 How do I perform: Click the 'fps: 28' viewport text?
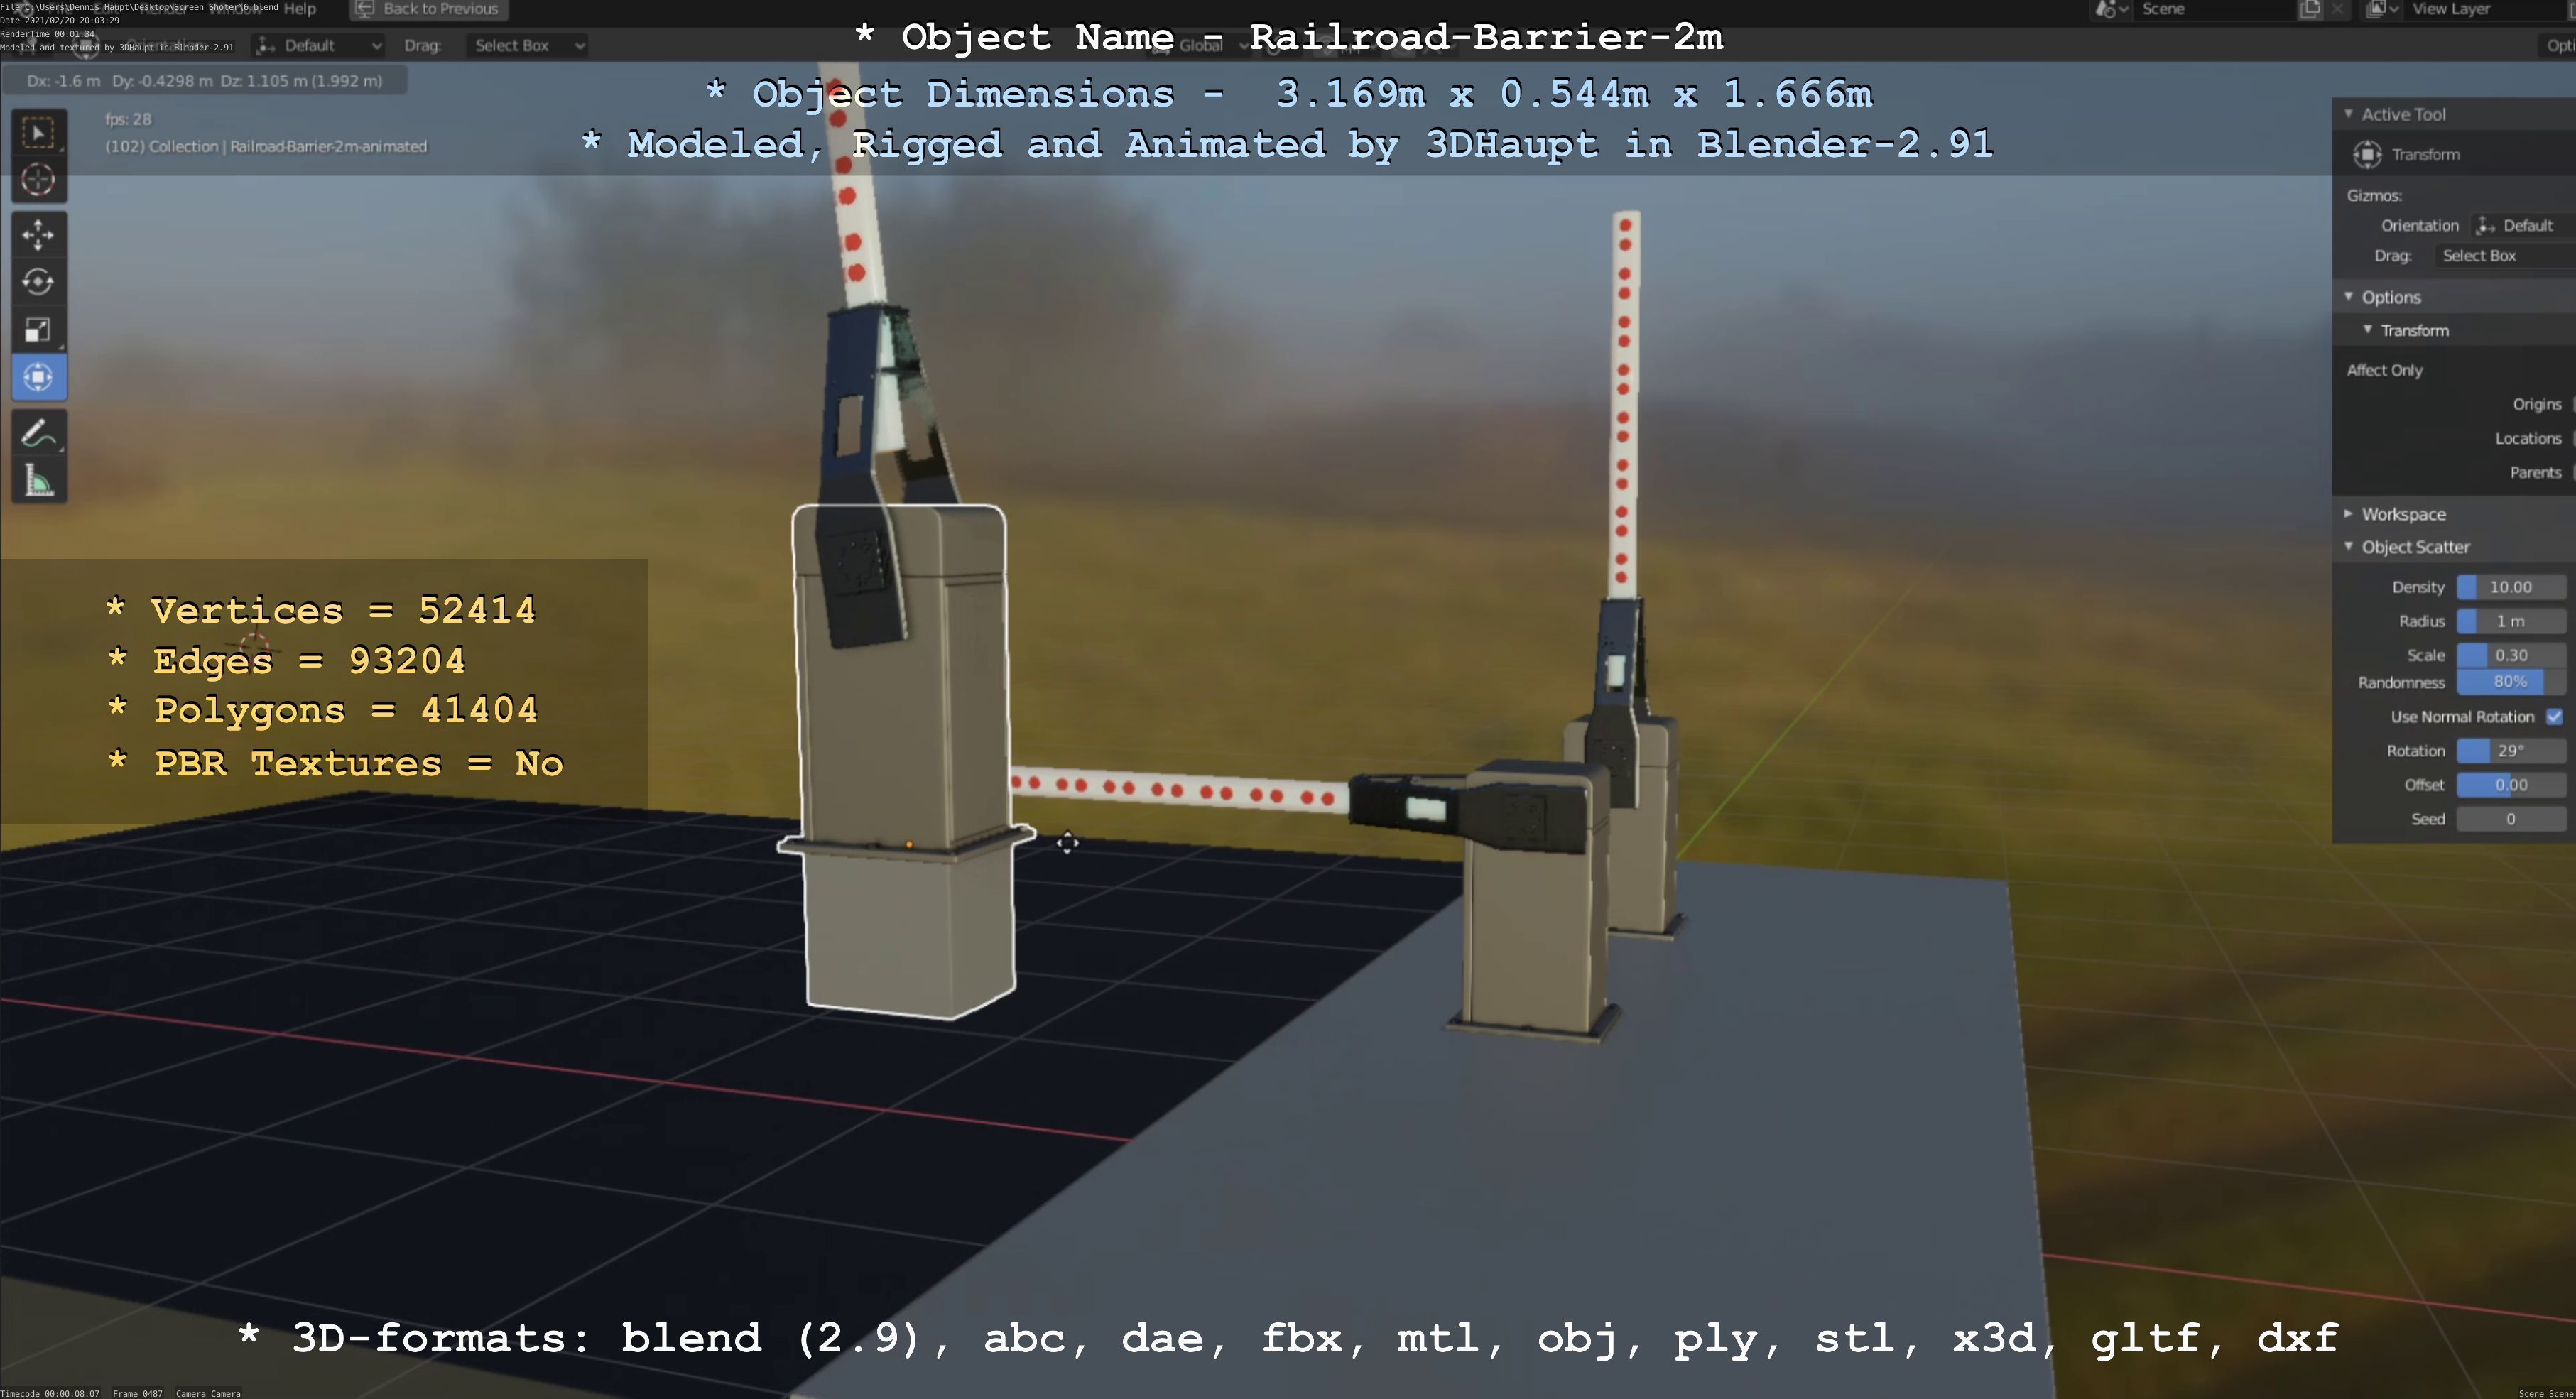(x=128, y=119)
